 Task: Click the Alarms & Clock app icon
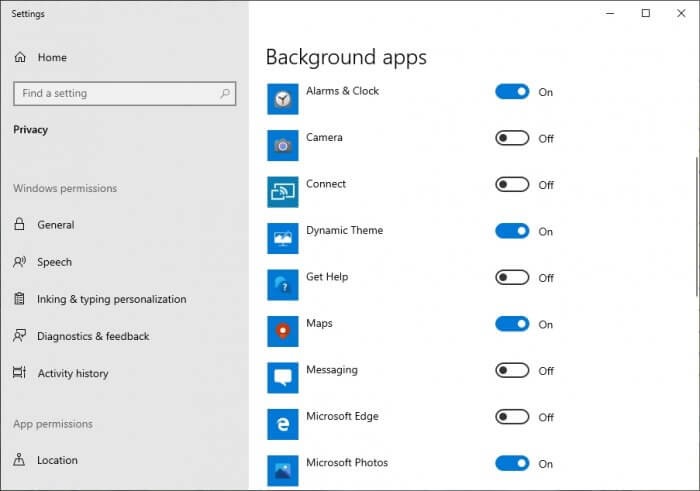[283, 99]
